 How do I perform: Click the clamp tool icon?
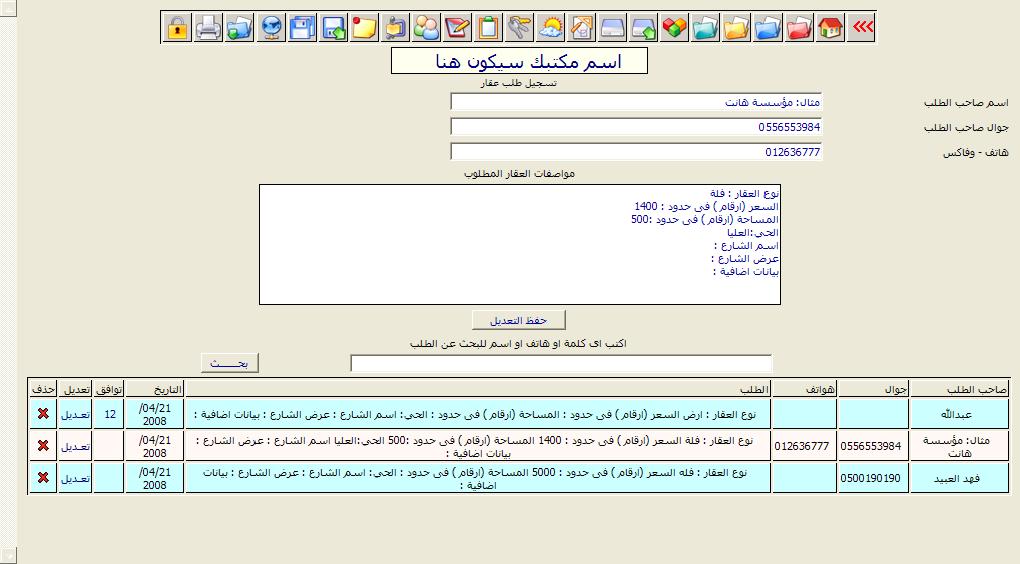point(396,27)
